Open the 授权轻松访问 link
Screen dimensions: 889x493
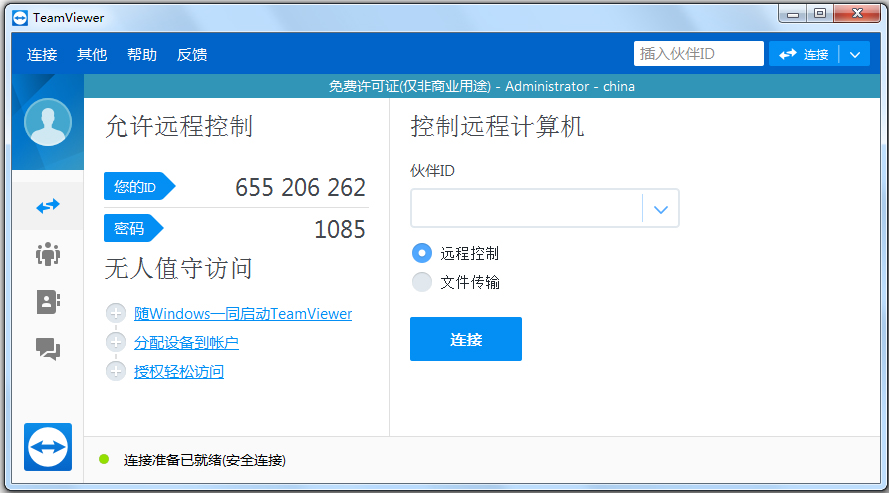tap(179, 372)
